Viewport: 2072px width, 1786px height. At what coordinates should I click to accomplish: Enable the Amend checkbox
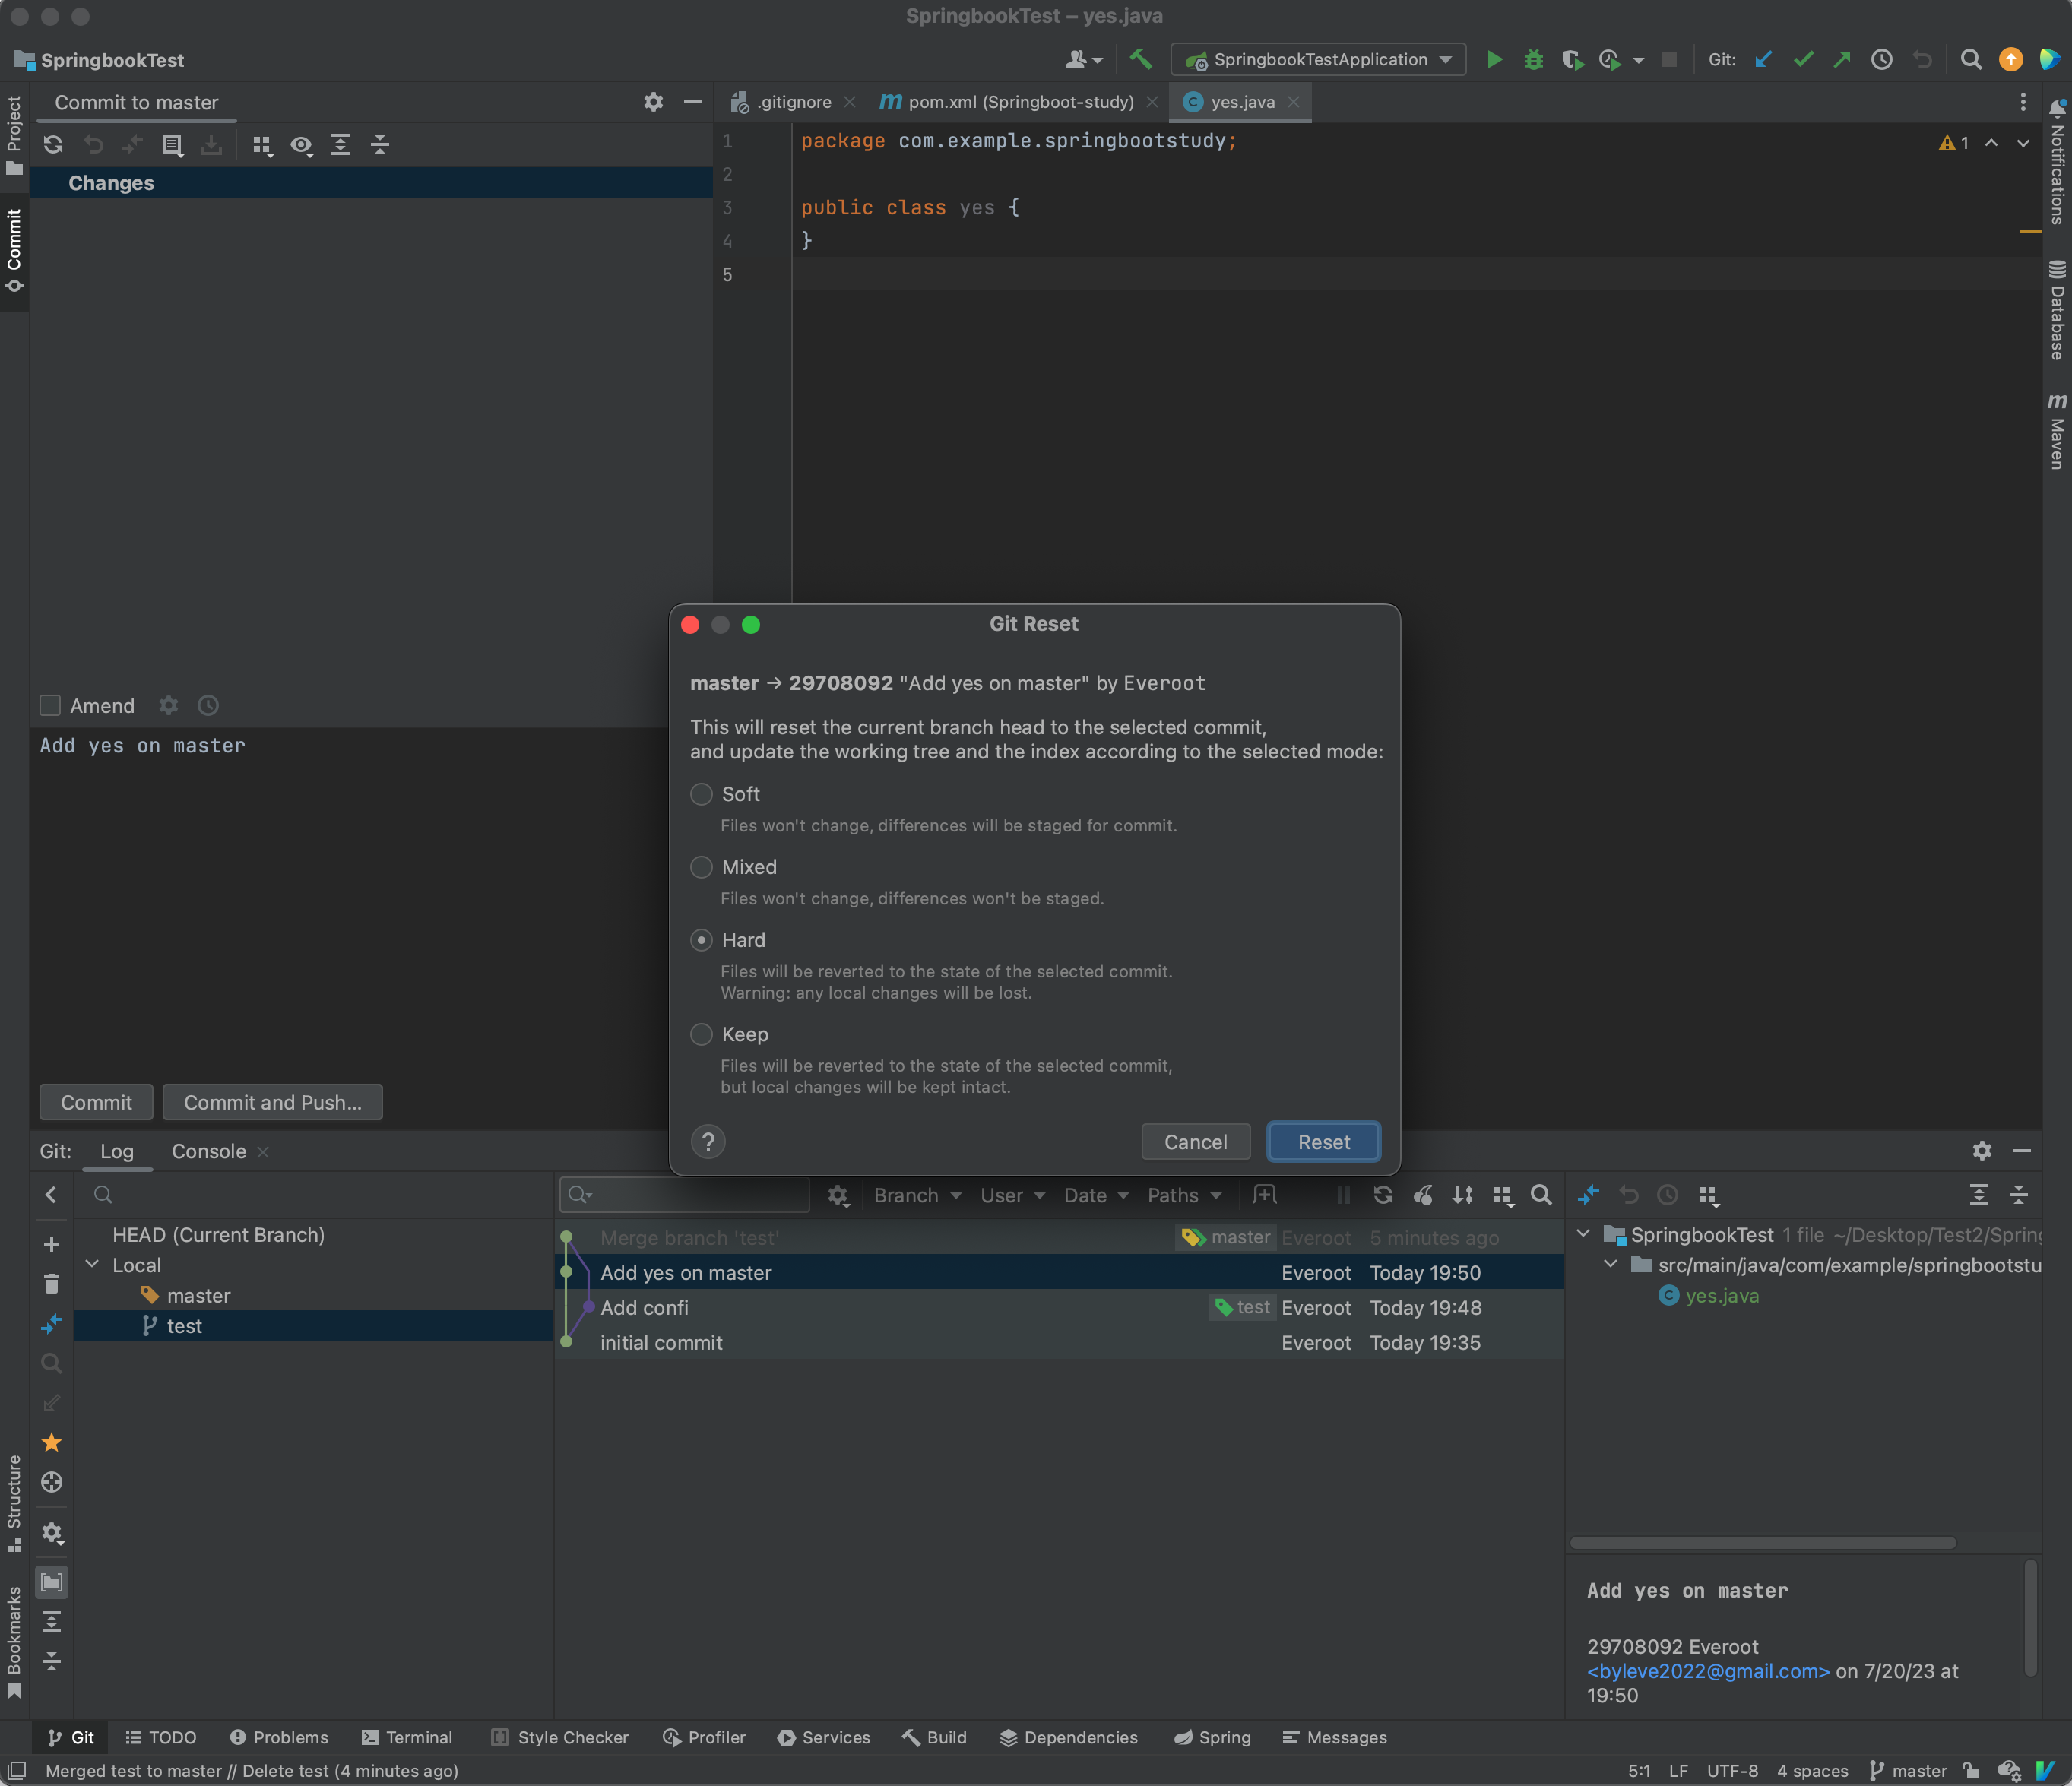pyautogui.click(x=50, y=706)
